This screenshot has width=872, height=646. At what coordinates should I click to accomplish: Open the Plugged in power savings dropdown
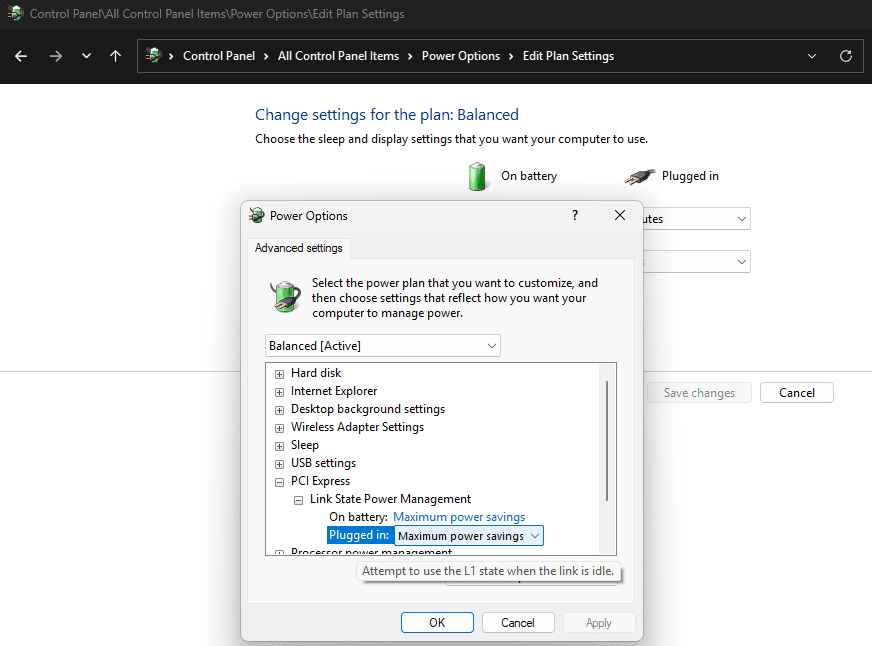[534, 536]
